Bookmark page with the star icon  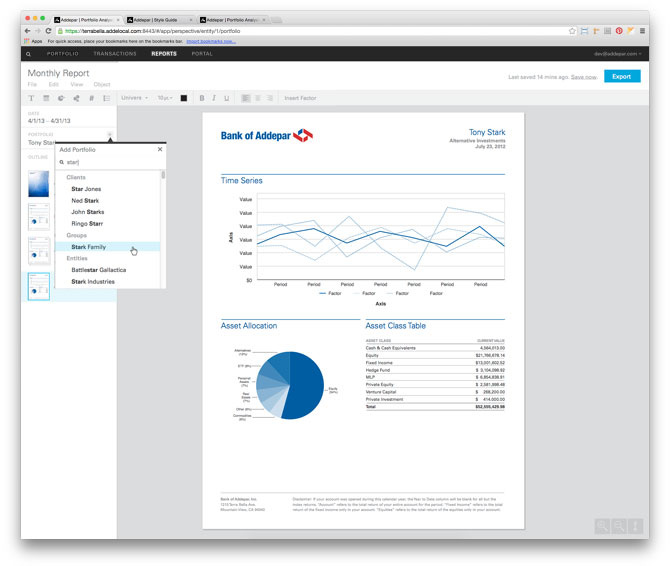[571, 31]
